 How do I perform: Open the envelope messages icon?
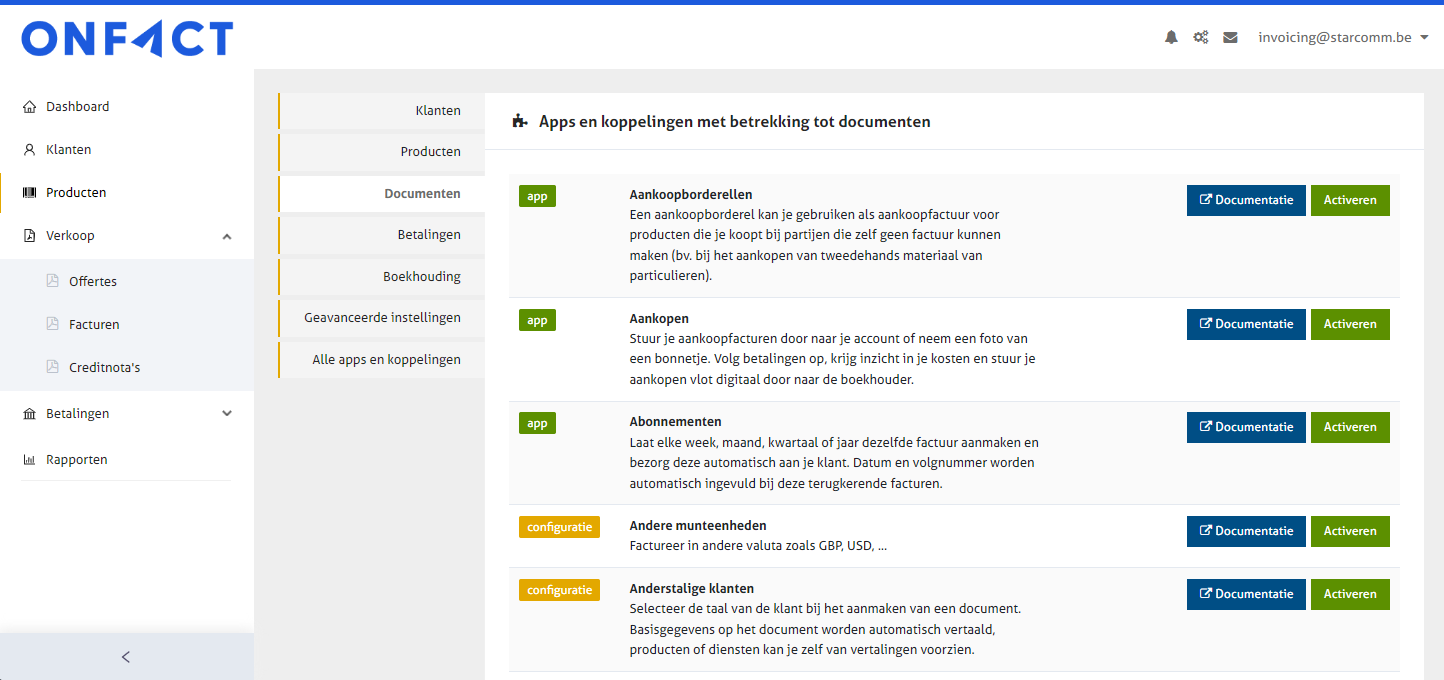[1230, 38]
